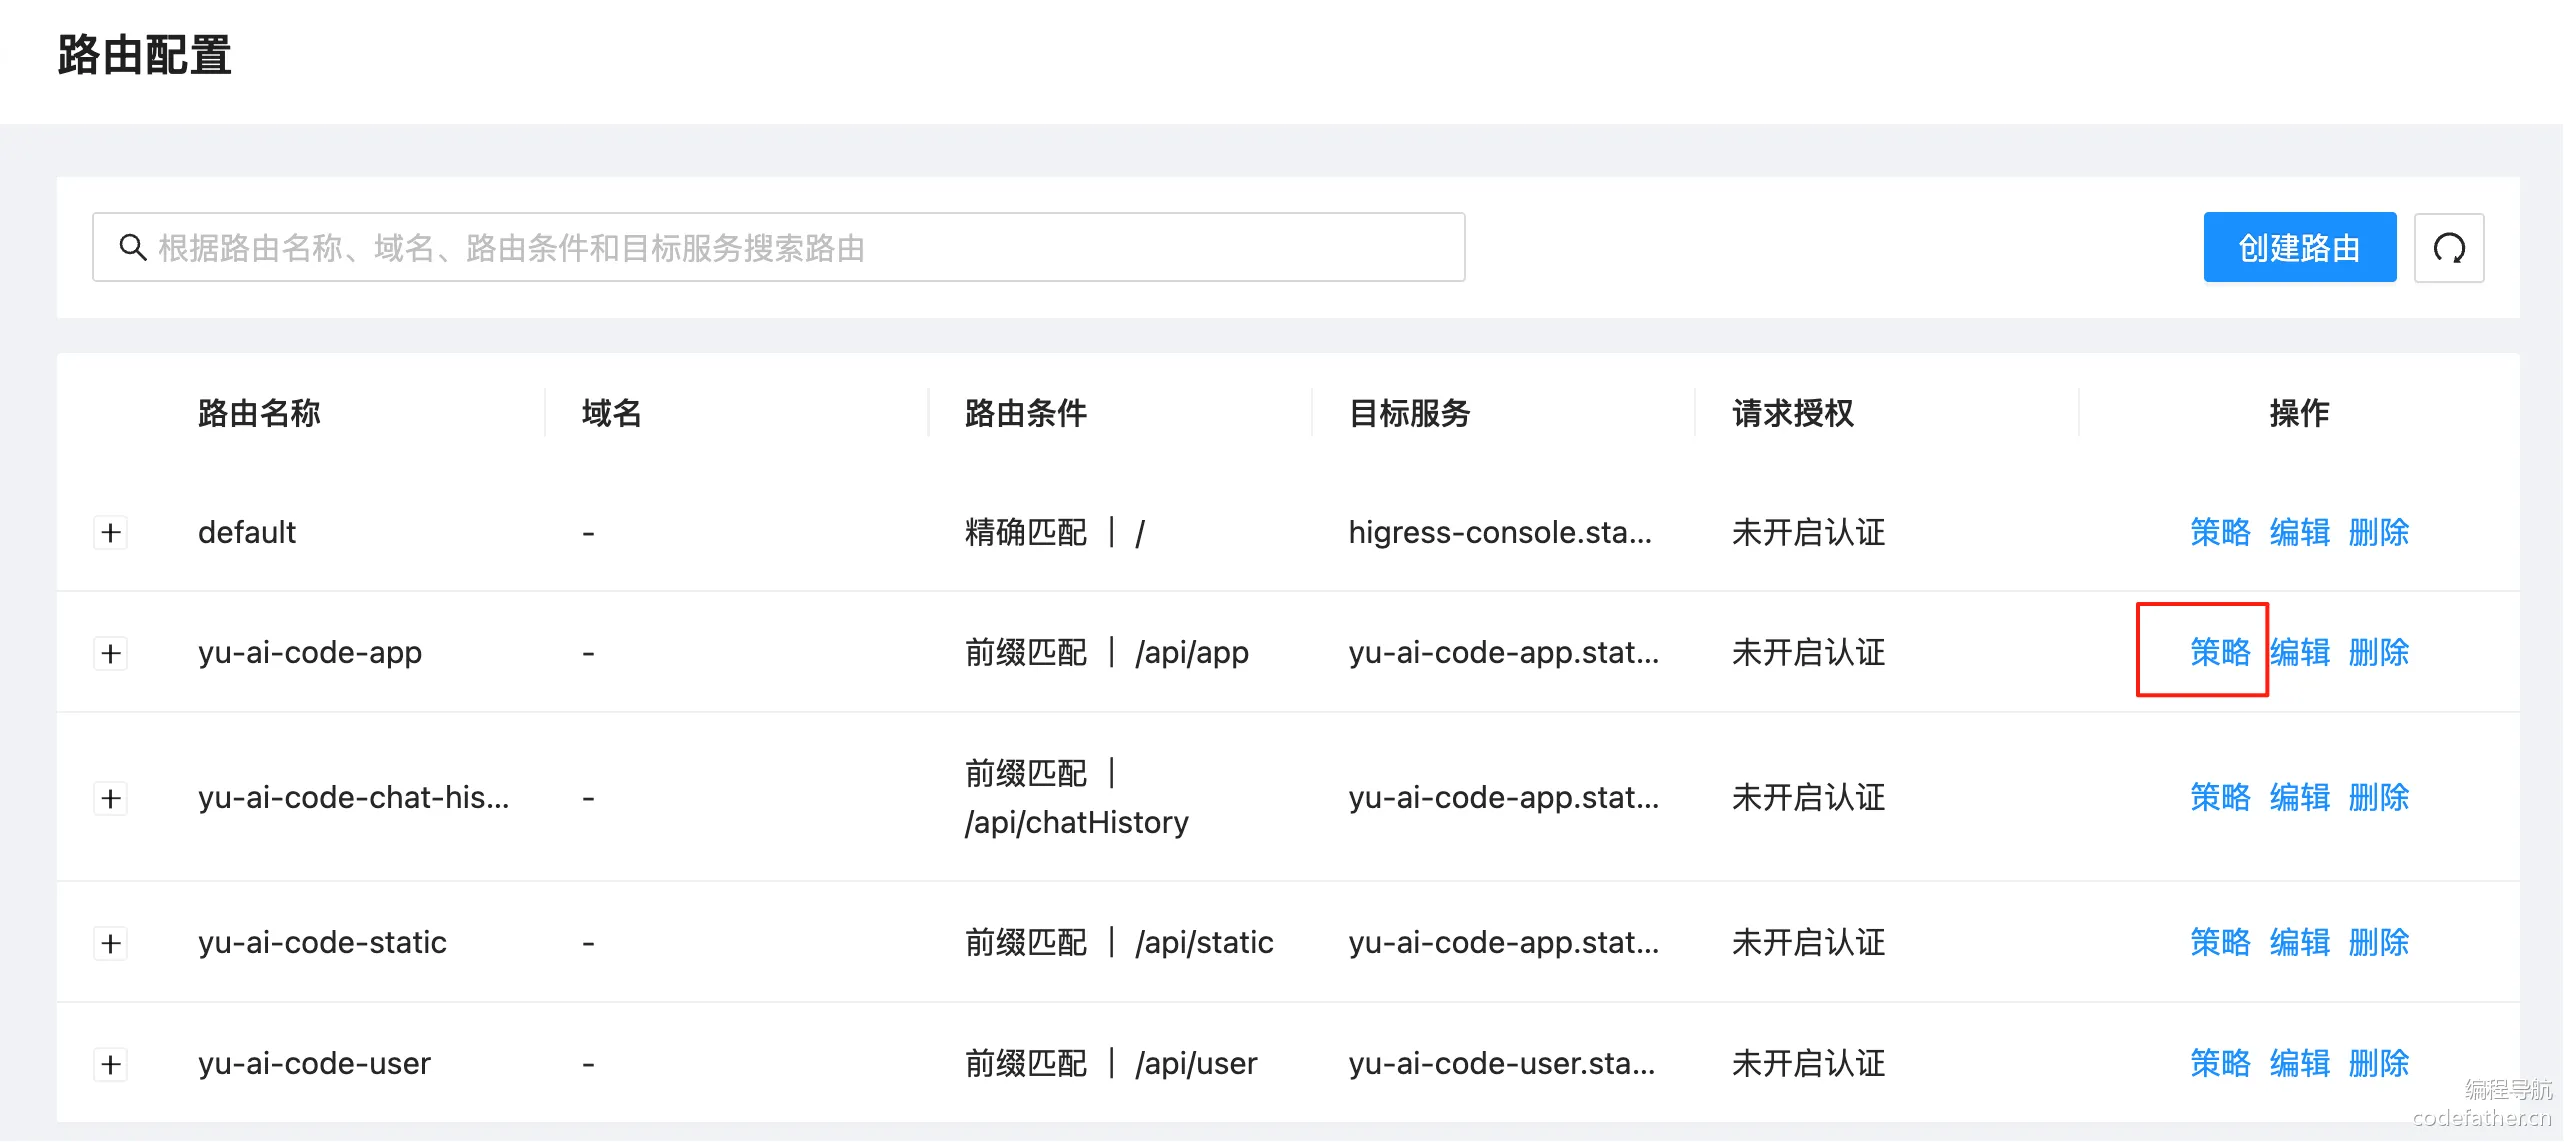Click 编辑 for the default route
The width and height of the screenshot is (2564, 1142).
point(2299,532)
